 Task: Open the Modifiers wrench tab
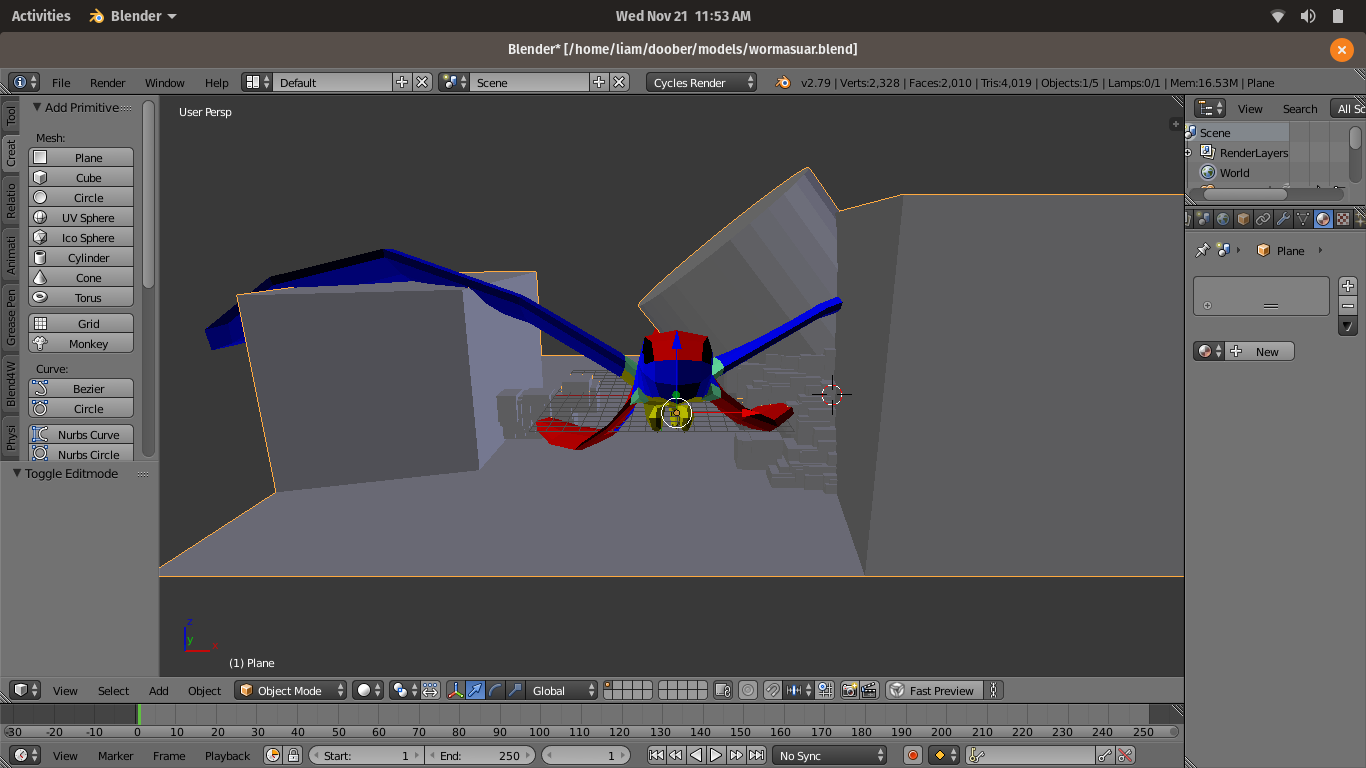(x=1283, y=219)
